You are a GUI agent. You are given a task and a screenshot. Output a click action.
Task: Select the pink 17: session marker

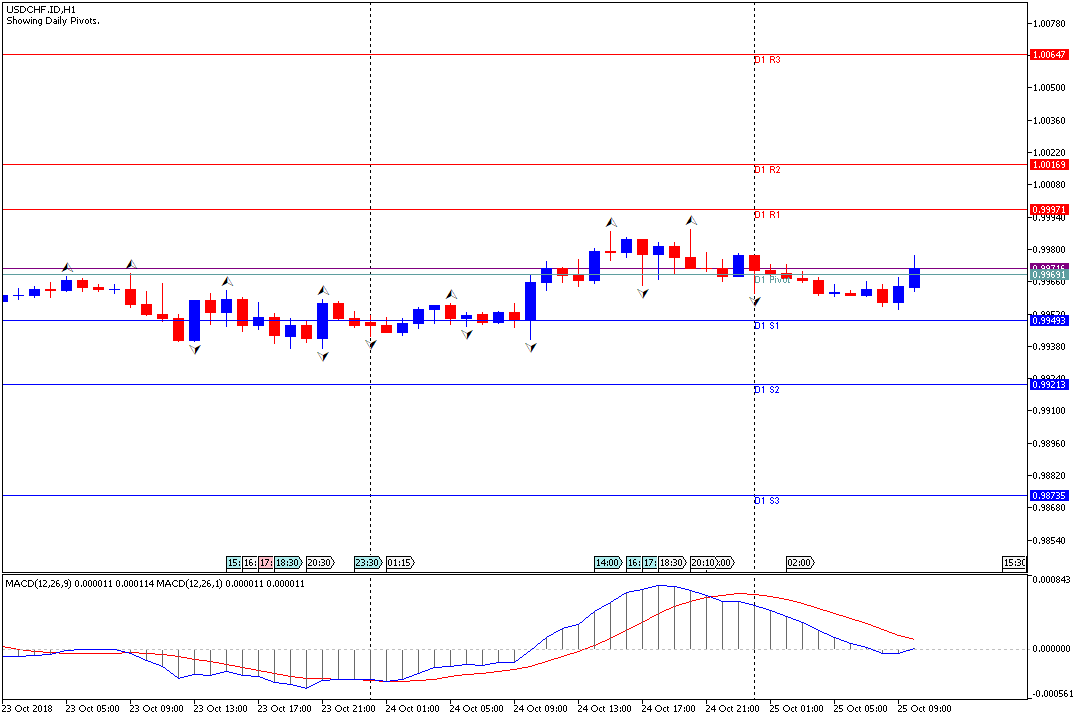266,563
